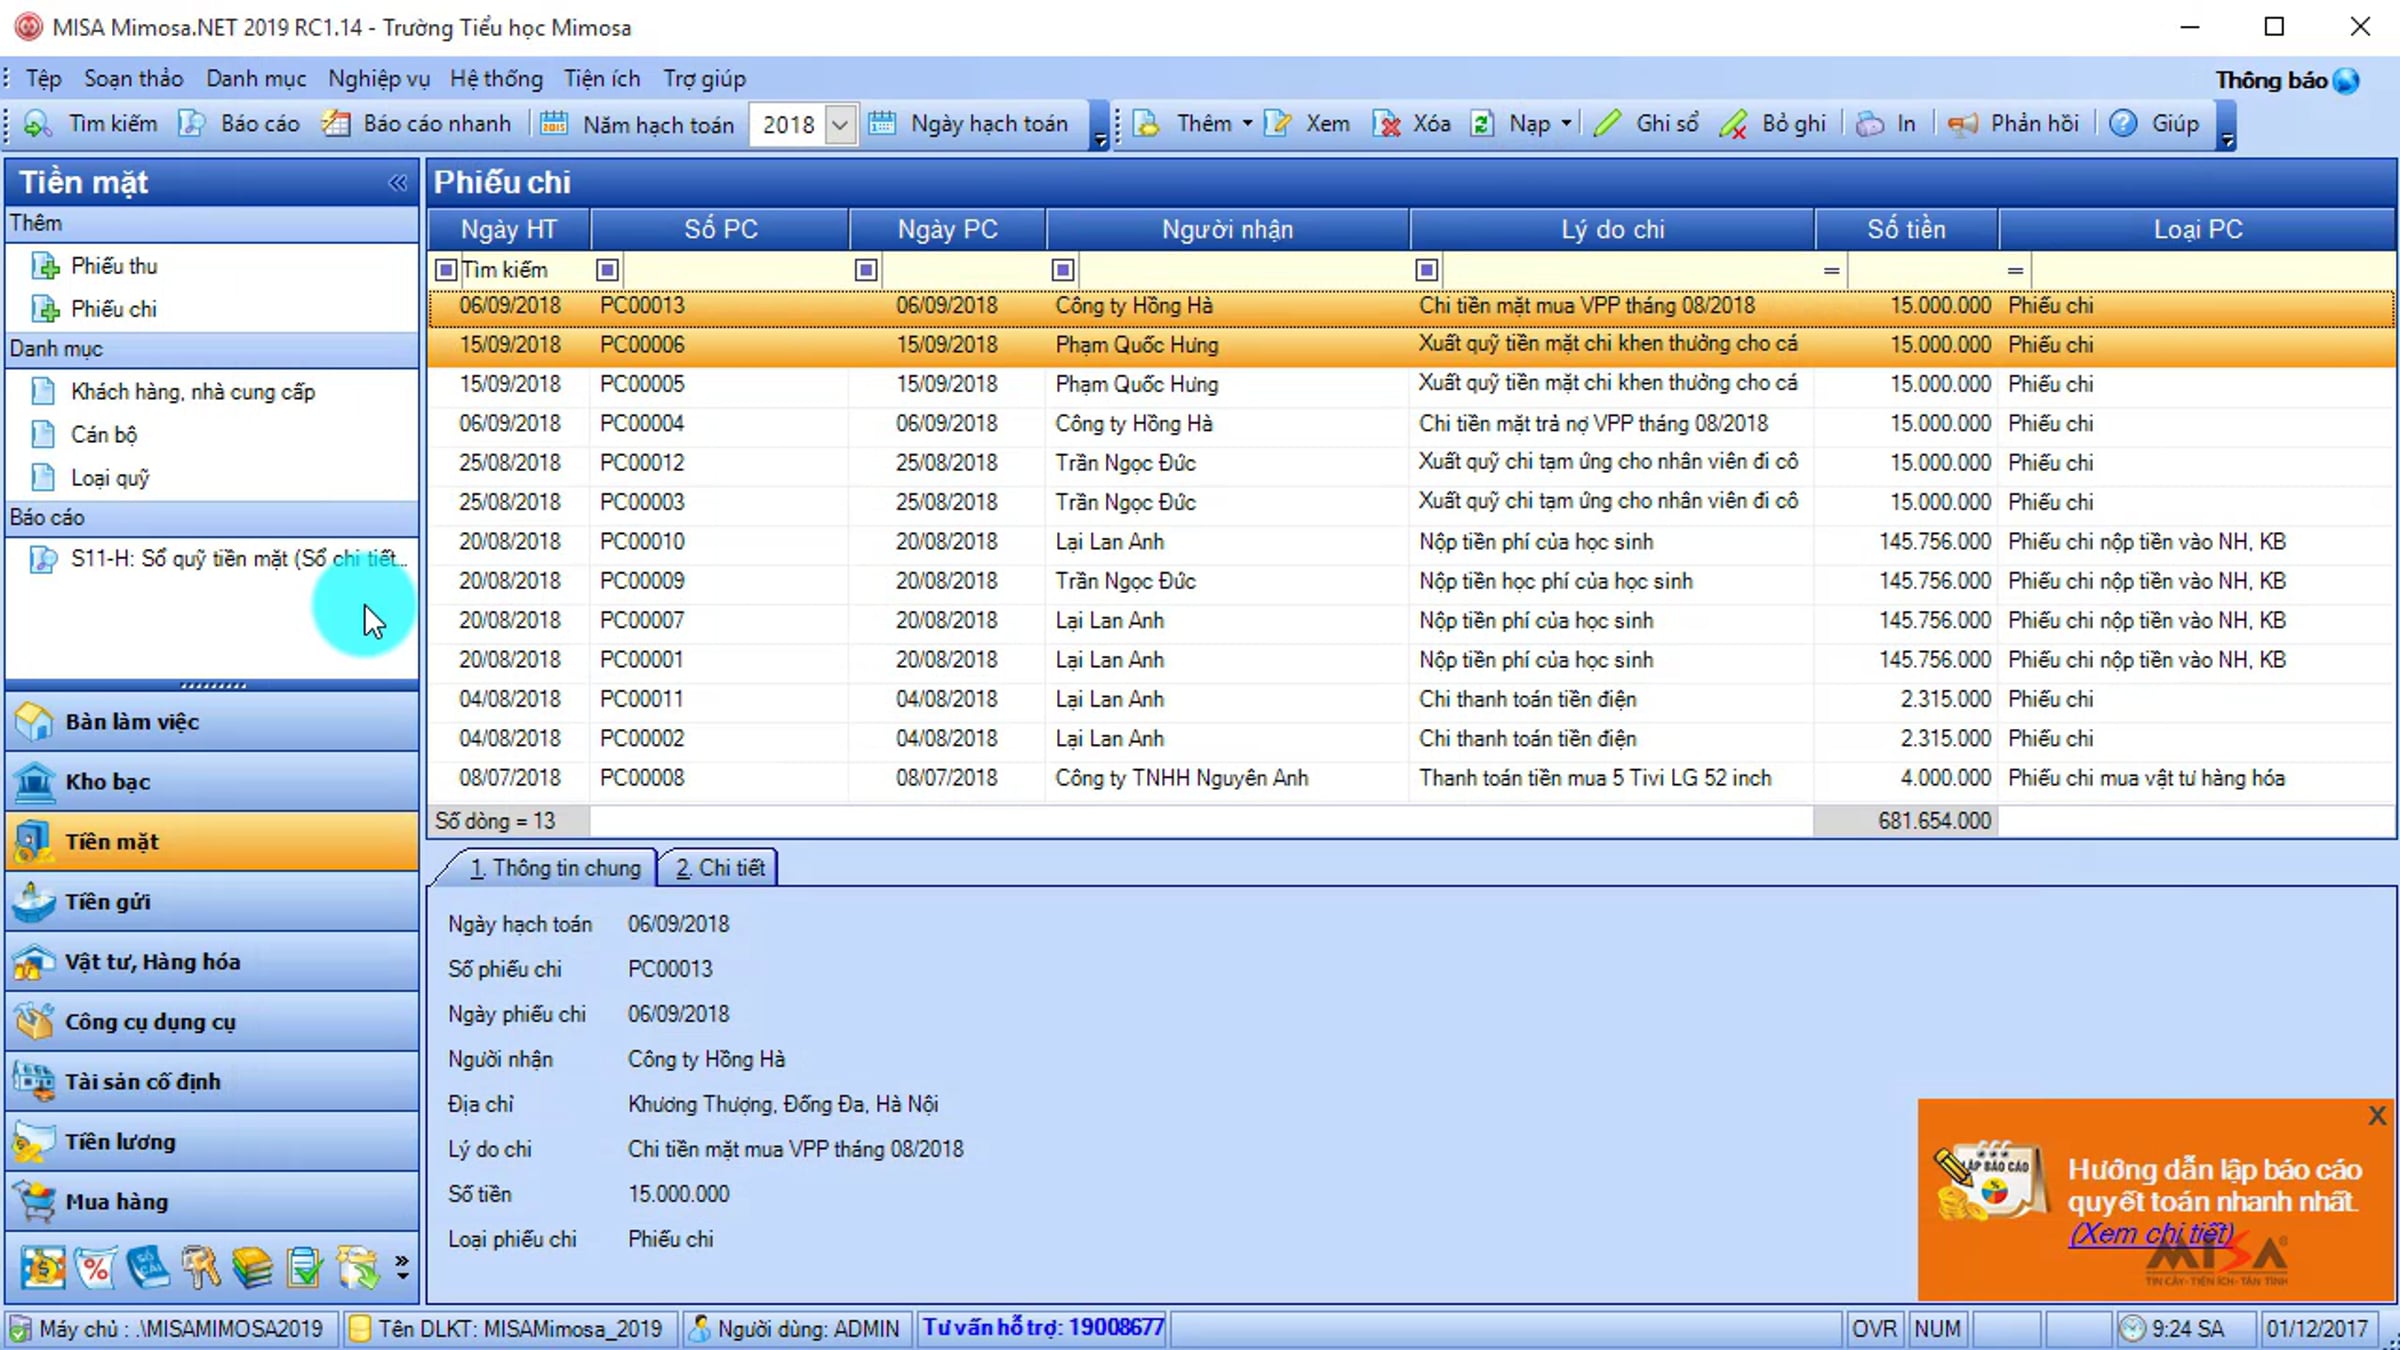The width and height of the screenshot is (2400, 1350).
Task: Click the box with green arrow icon
Action: (x=357, y=1268)
